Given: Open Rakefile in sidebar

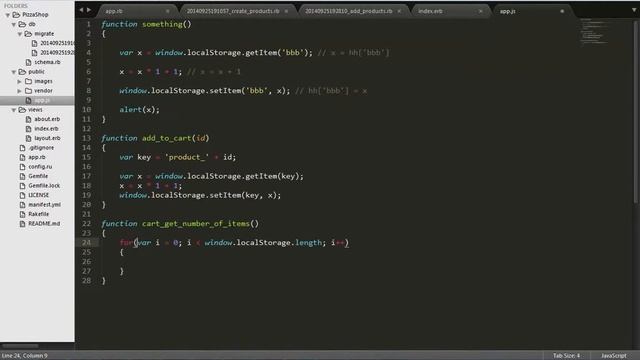Looking at the screenshot, I should [x=38, y=214].
